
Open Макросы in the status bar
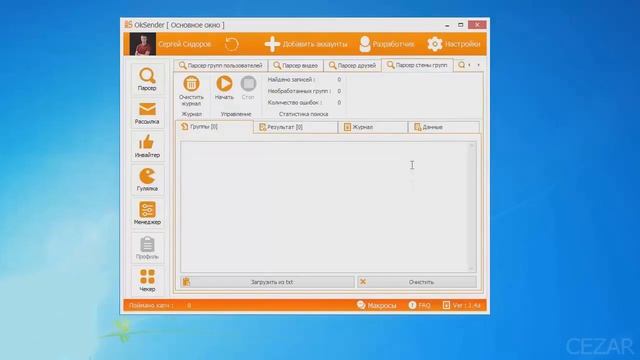[x=376, y=305]
